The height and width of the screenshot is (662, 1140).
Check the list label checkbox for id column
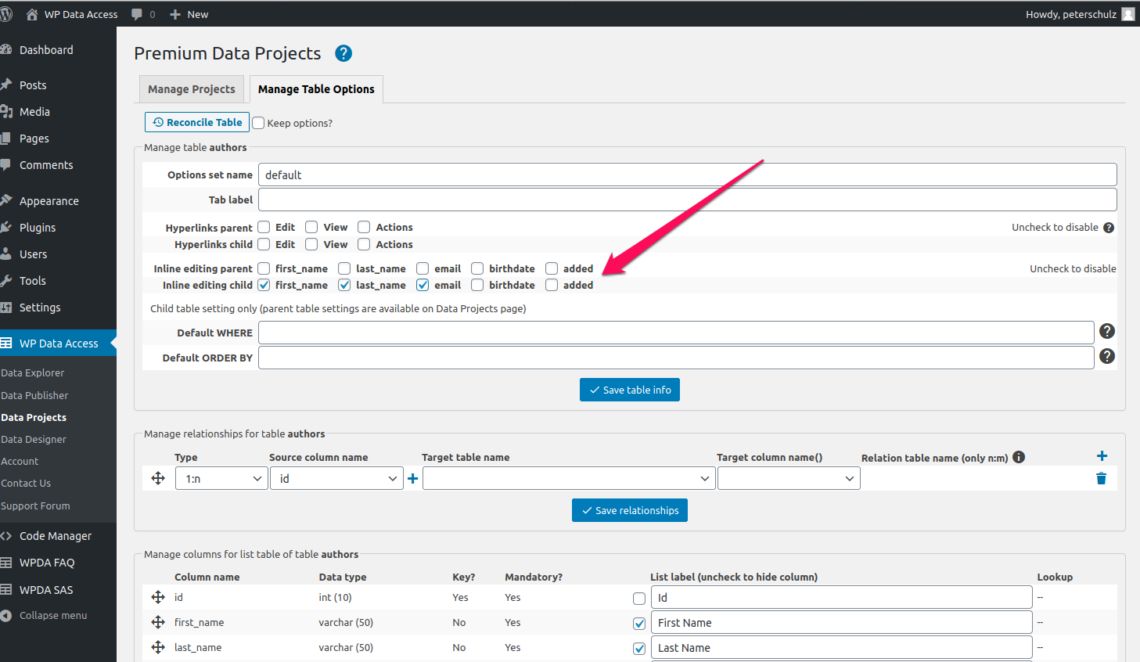[x=638, y=598]
